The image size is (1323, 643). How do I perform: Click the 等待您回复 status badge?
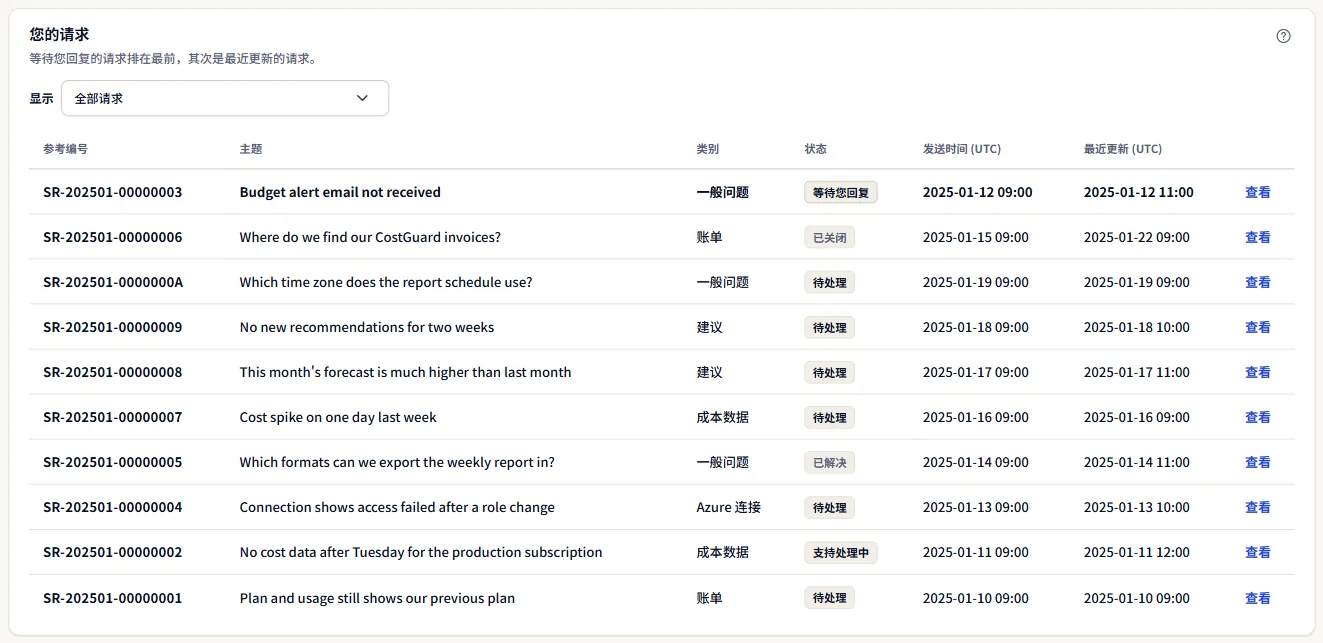[x=841, y=192]
